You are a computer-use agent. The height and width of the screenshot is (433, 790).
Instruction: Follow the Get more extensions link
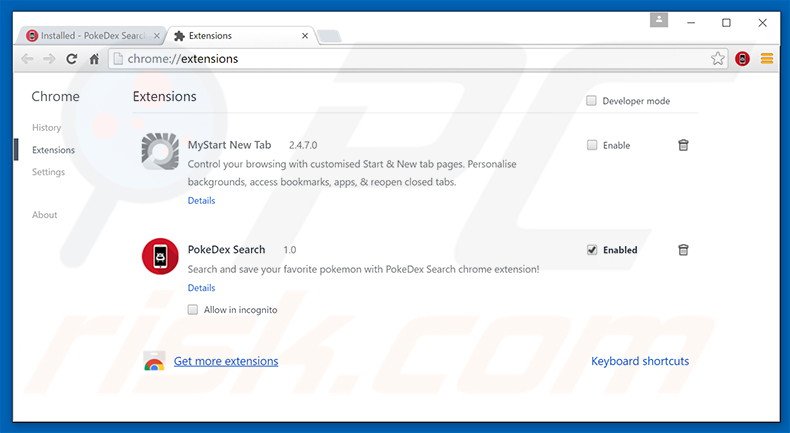(x=226, y=361)
